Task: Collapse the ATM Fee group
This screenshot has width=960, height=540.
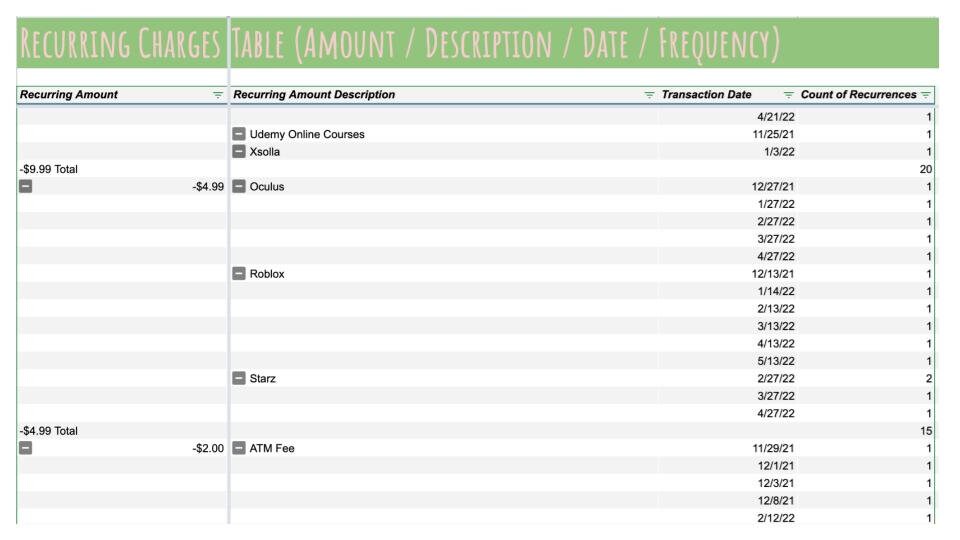Action: coord(239,448)
